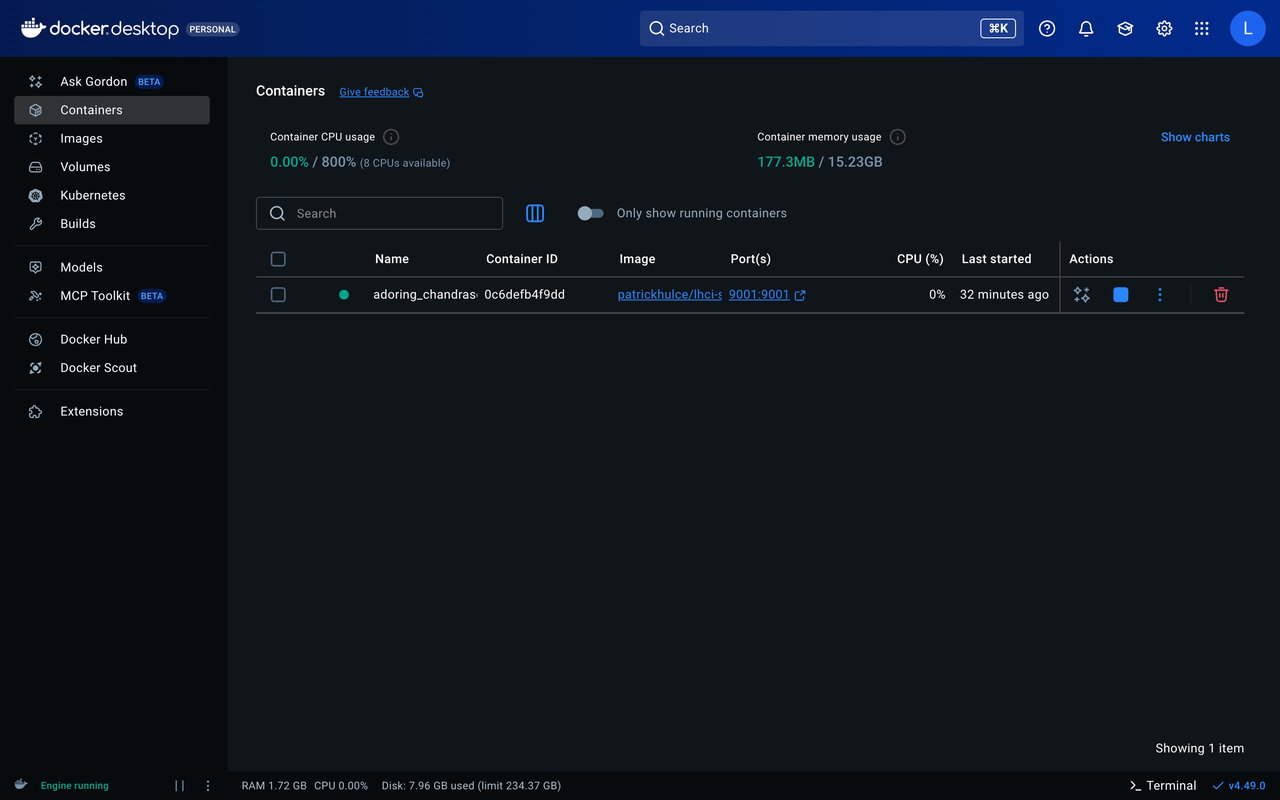Sort by Name column header
This screenshot has width=1280, height=800.
click(x=392, y=259)
